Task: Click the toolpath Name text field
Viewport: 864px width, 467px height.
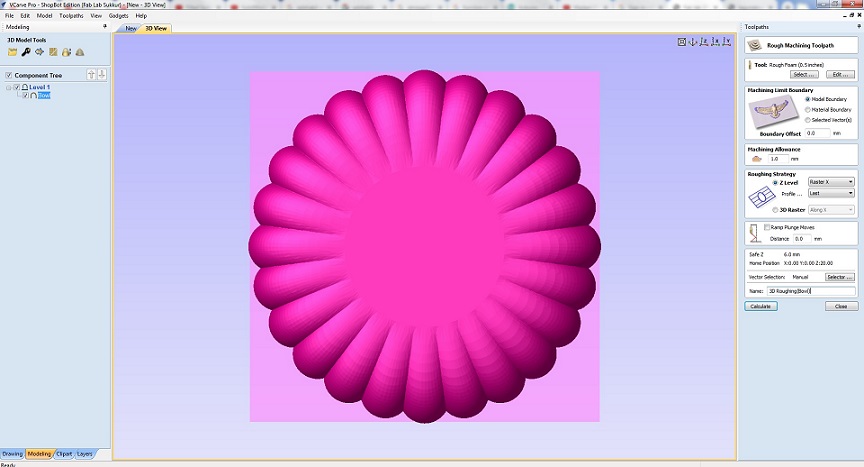Action: coord(811,291)
